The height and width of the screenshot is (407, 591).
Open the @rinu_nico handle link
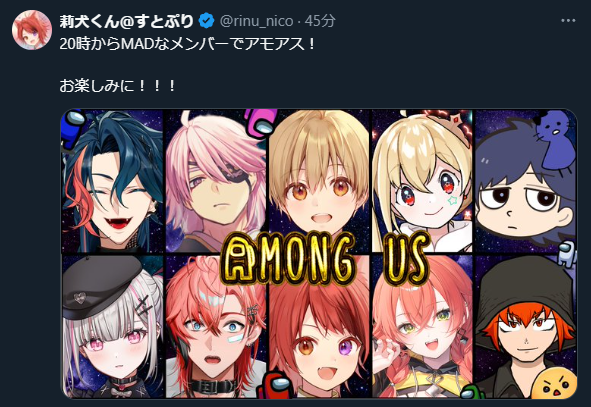point(256,21)
